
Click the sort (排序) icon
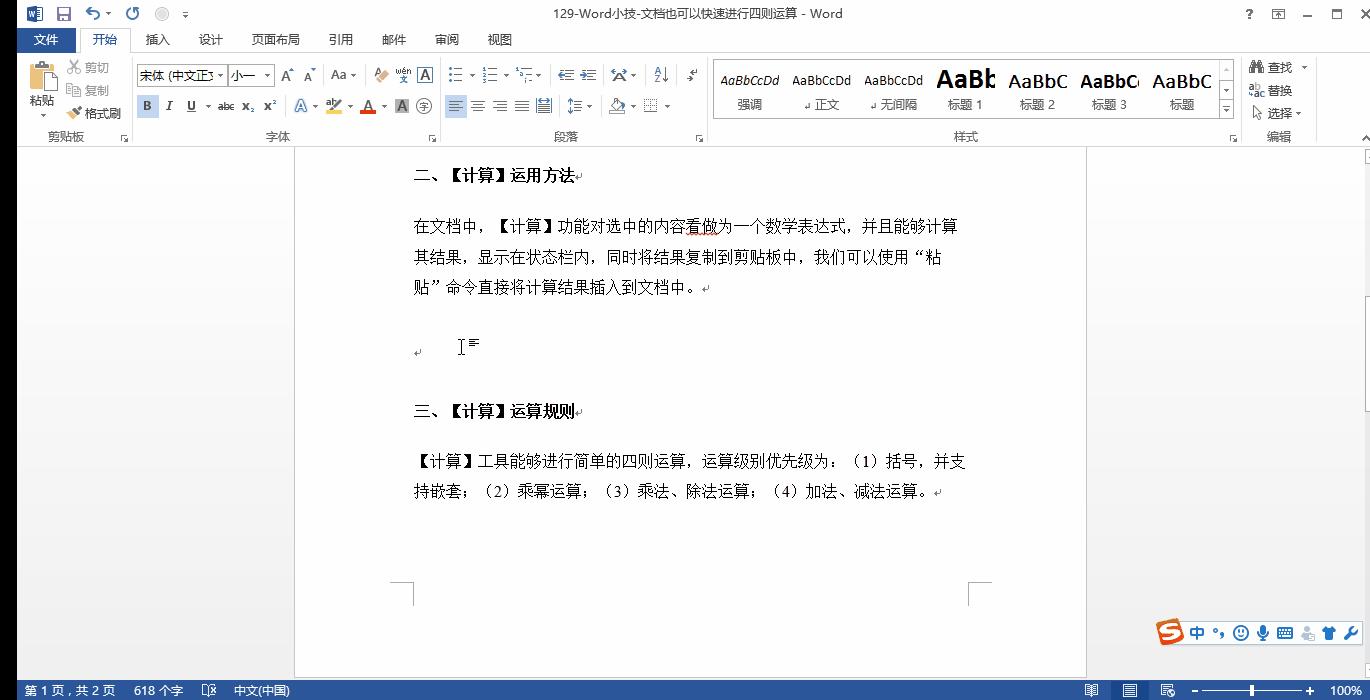tap(659, 74)
